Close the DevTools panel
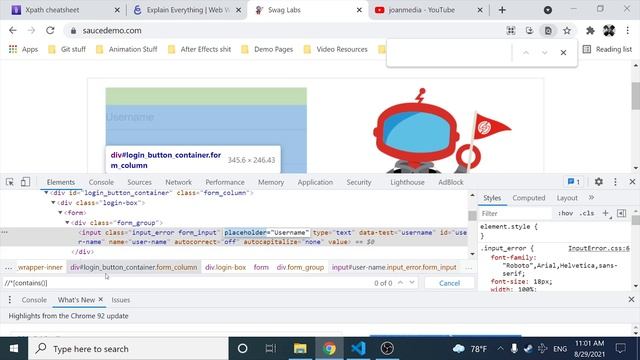Viewport: 640px width, 360px height. tap(632, 182)
